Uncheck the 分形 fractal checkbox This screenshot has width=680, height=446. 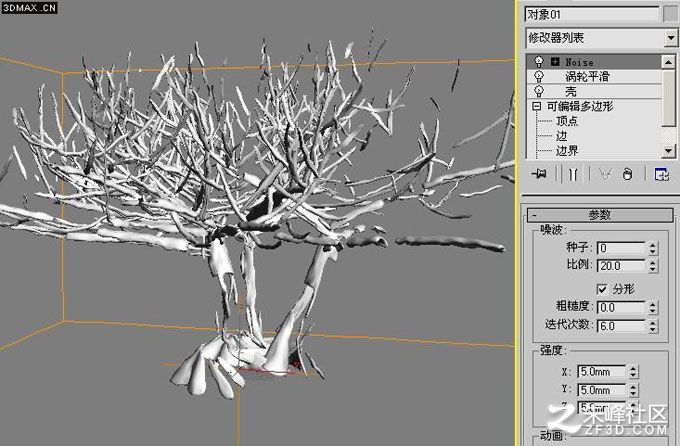coord(602,289)
